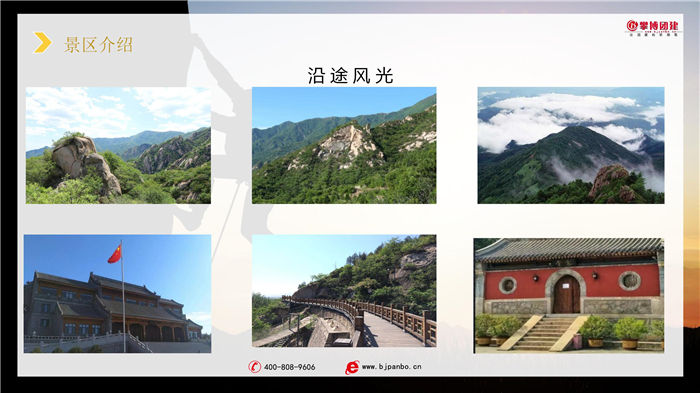The image size is (700, 393).
Task: Select the wooden boardwalk trail photo
Action: pos(344,291)
